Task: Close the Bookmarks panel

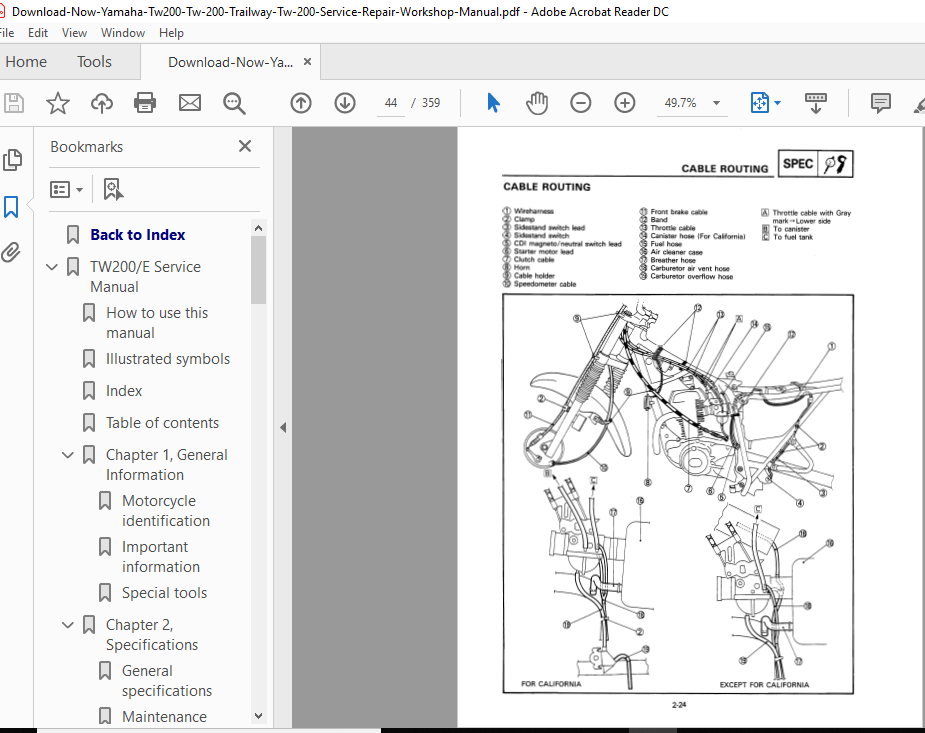Action: tap(245, 146)
